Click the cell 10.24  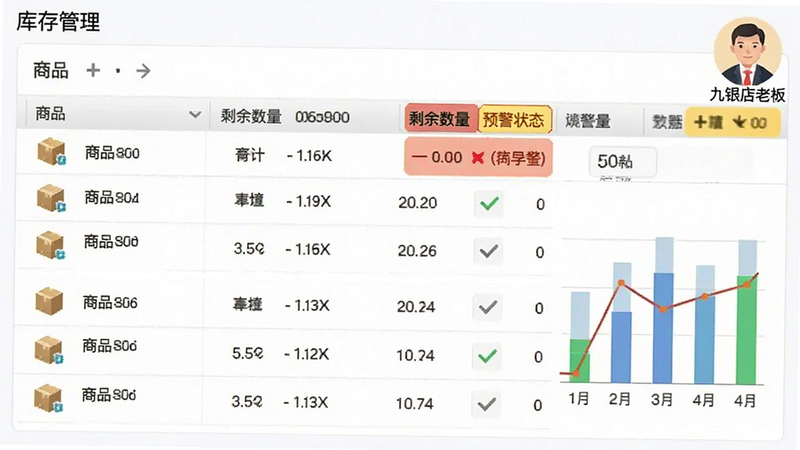pyautogui.click(x=415, y=356)
